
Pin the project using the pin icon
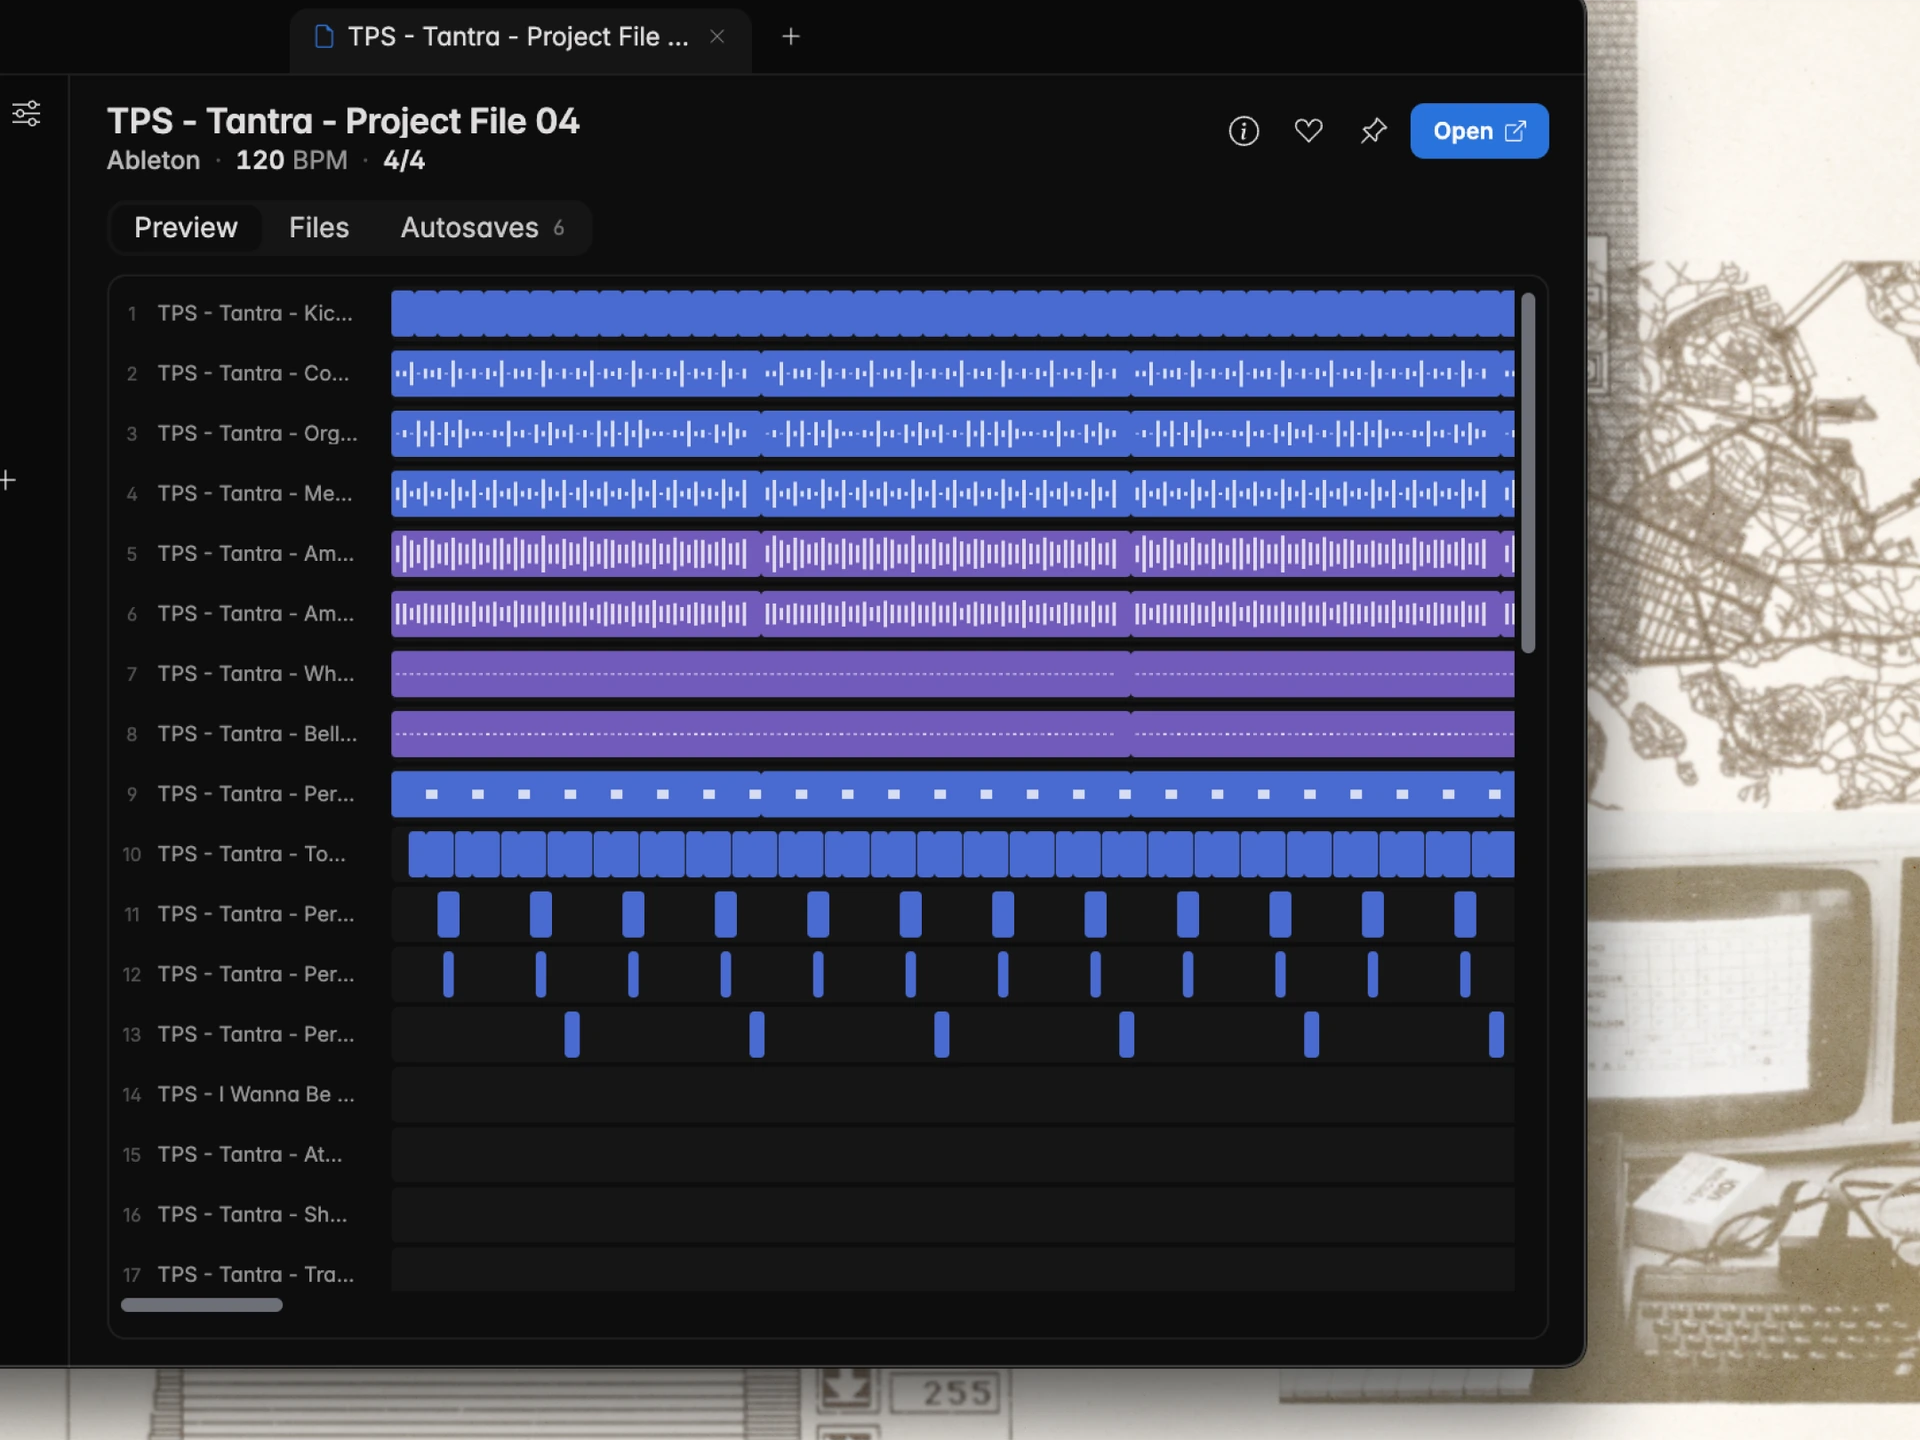(1373, 131)
